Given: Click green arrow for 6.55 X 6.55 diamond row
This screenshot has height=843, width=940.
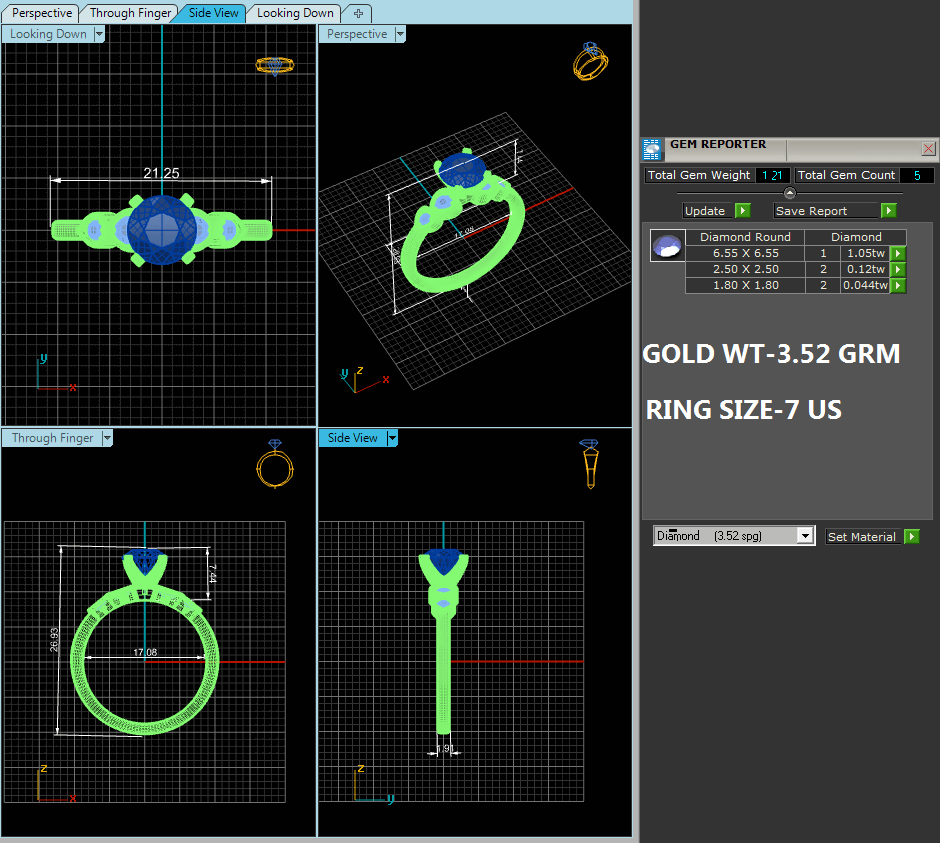Looking at the screenshot, I should 897,254.
